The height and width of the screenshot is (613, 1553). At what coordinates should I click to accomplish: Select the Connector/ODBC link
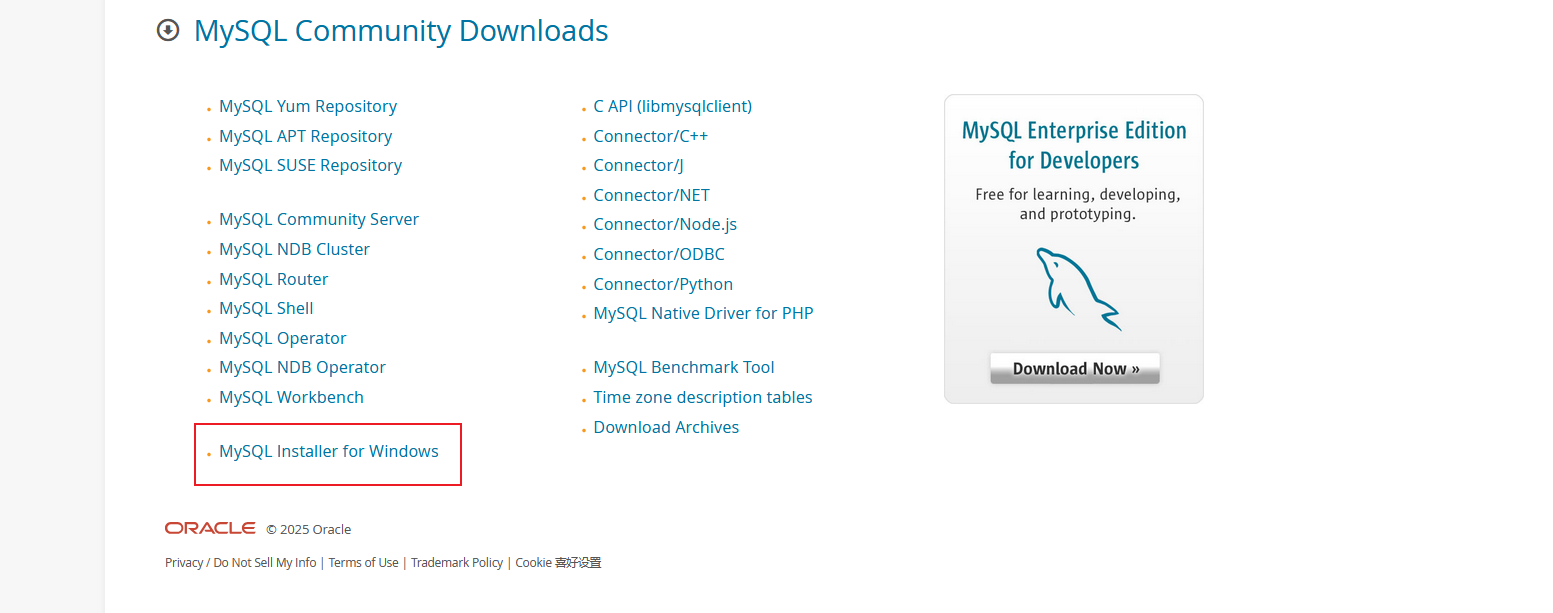[659, 254]
